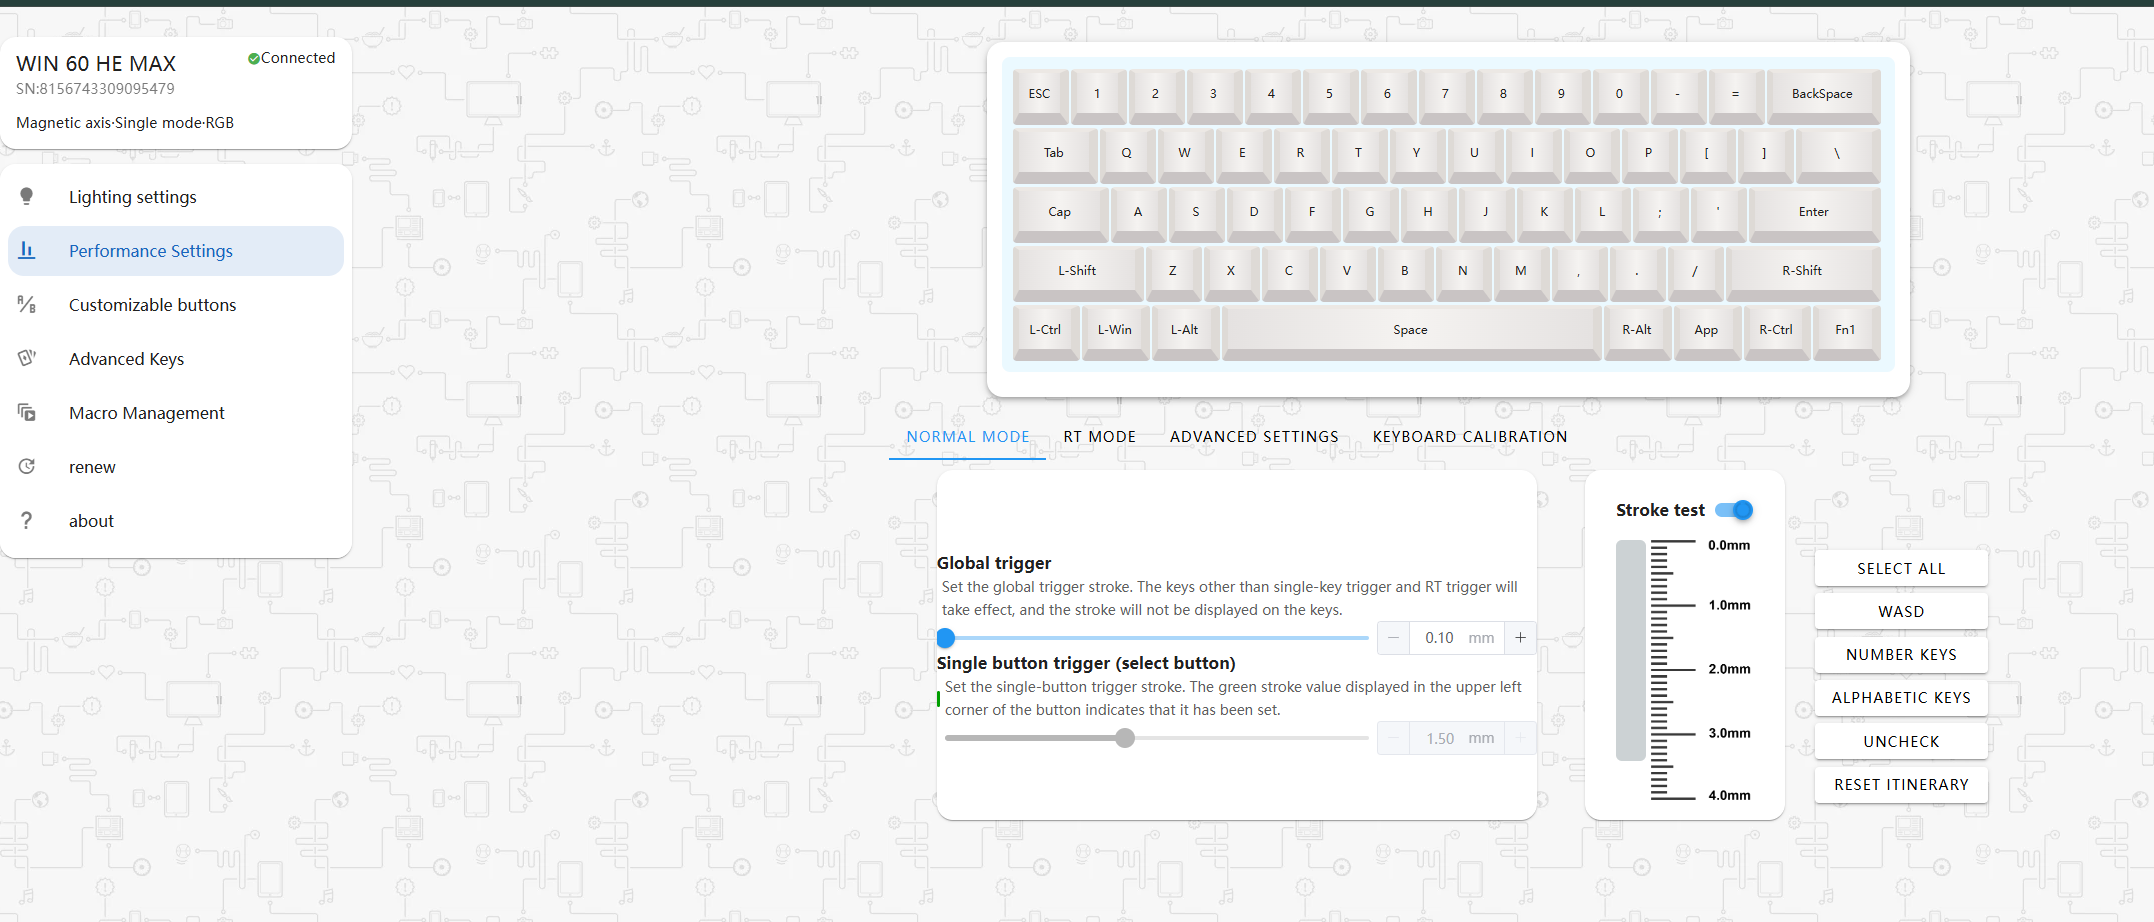Open the ADVANCED SETTINGS tab
The height and width of the screenshot is (922, 2154).
click(x=1254, y=437)
